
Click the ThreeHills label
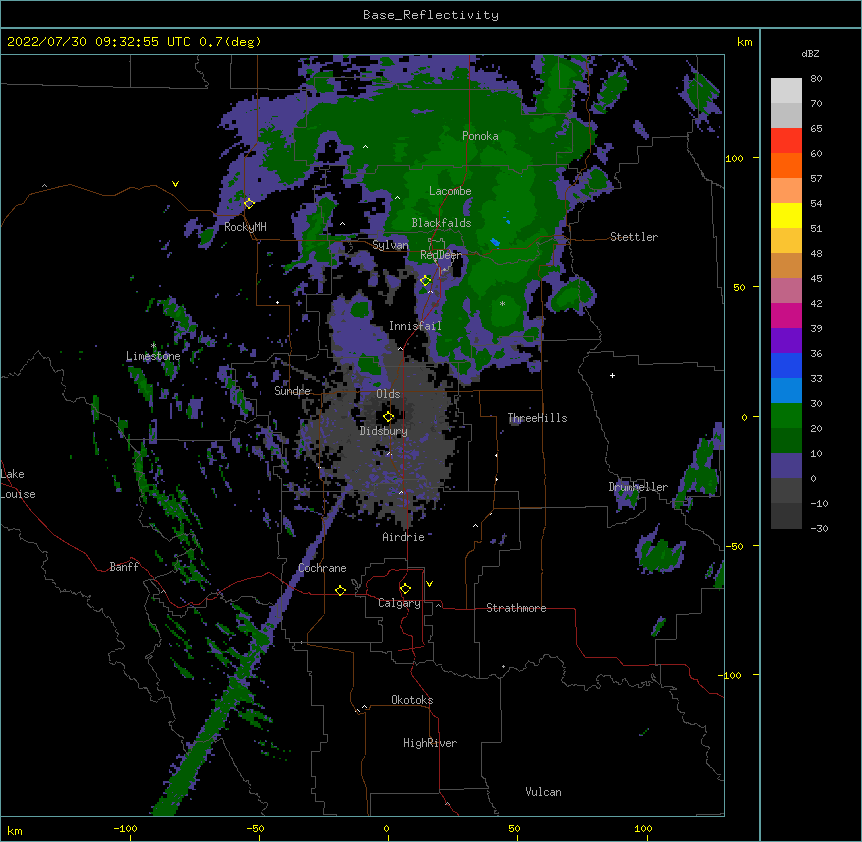pos(537,418)
